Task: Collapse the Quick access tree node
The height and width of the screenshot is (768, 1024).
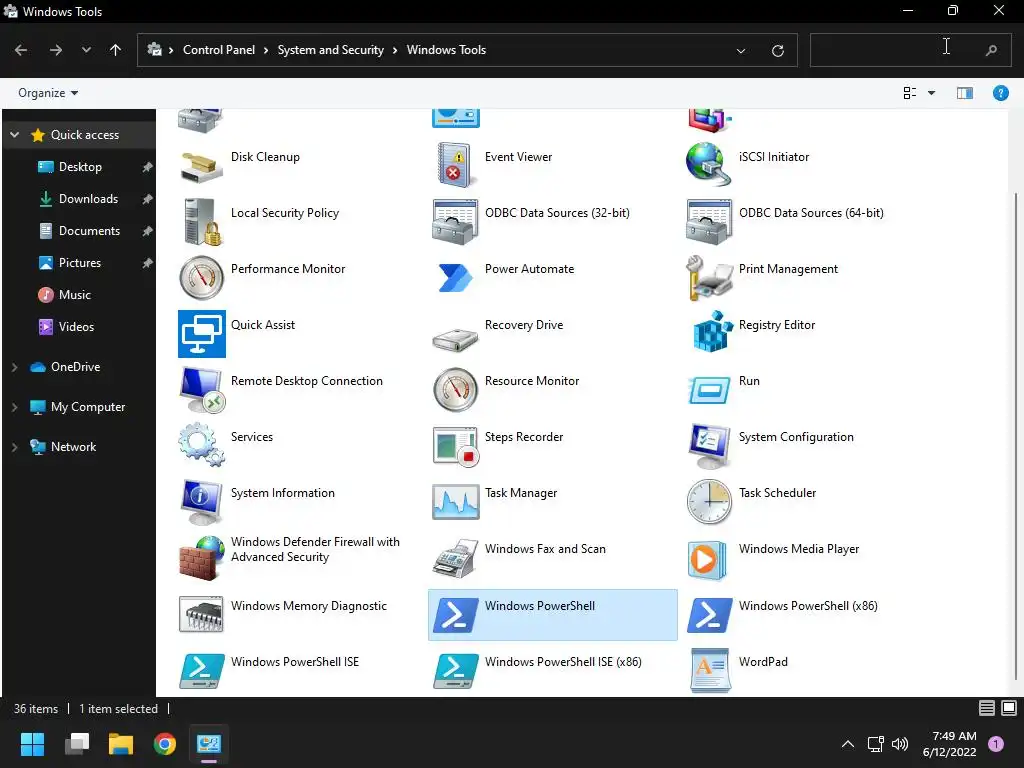Action: pyautogui.click(x=14, y=135)
